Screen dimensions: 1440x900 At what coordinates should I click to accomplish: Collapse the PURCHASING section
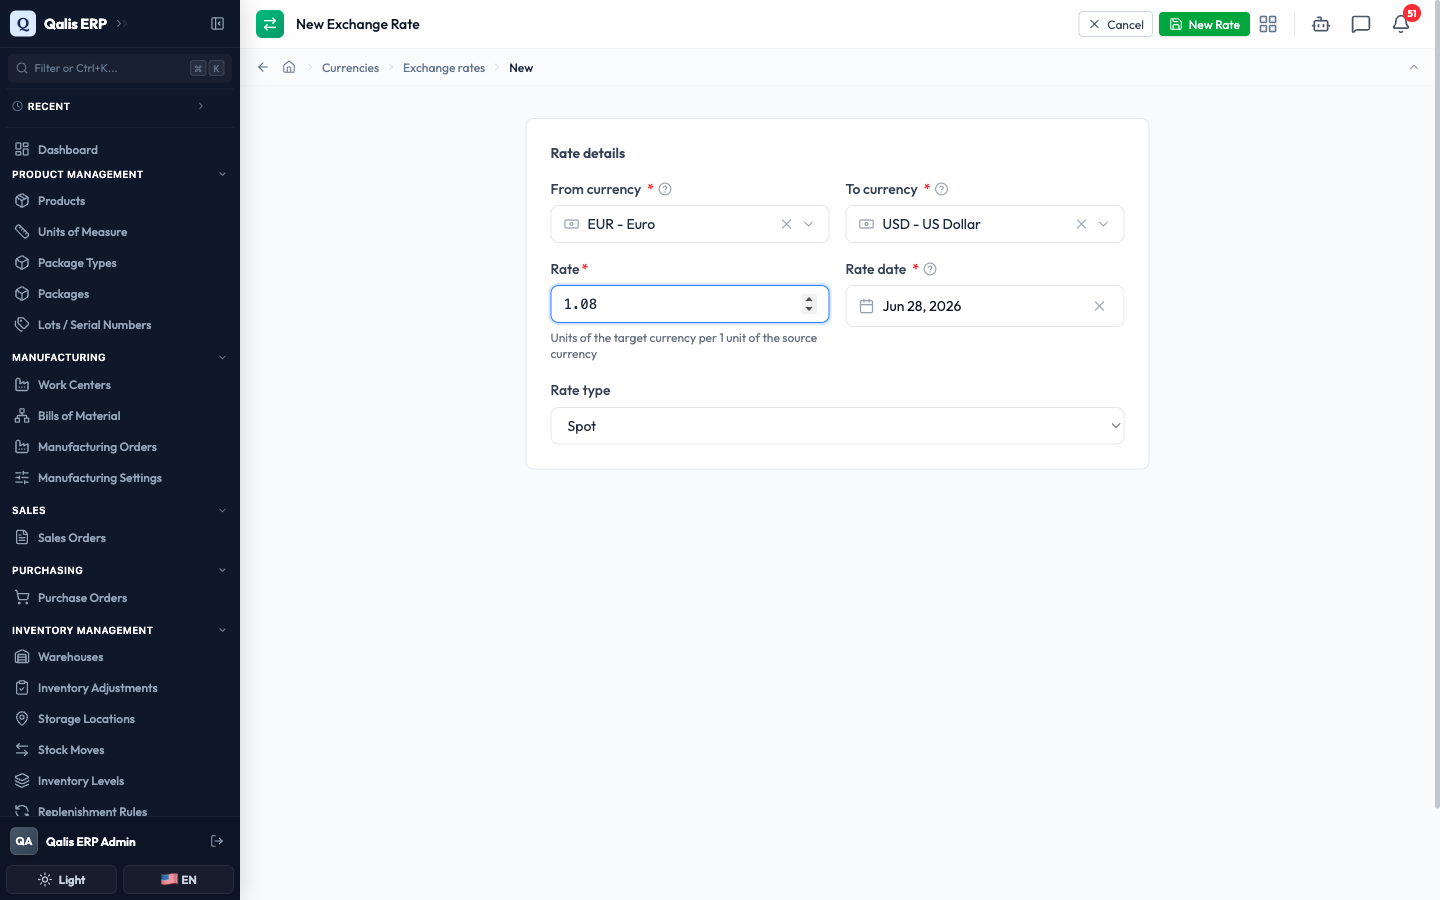click(x=222, y=570)
